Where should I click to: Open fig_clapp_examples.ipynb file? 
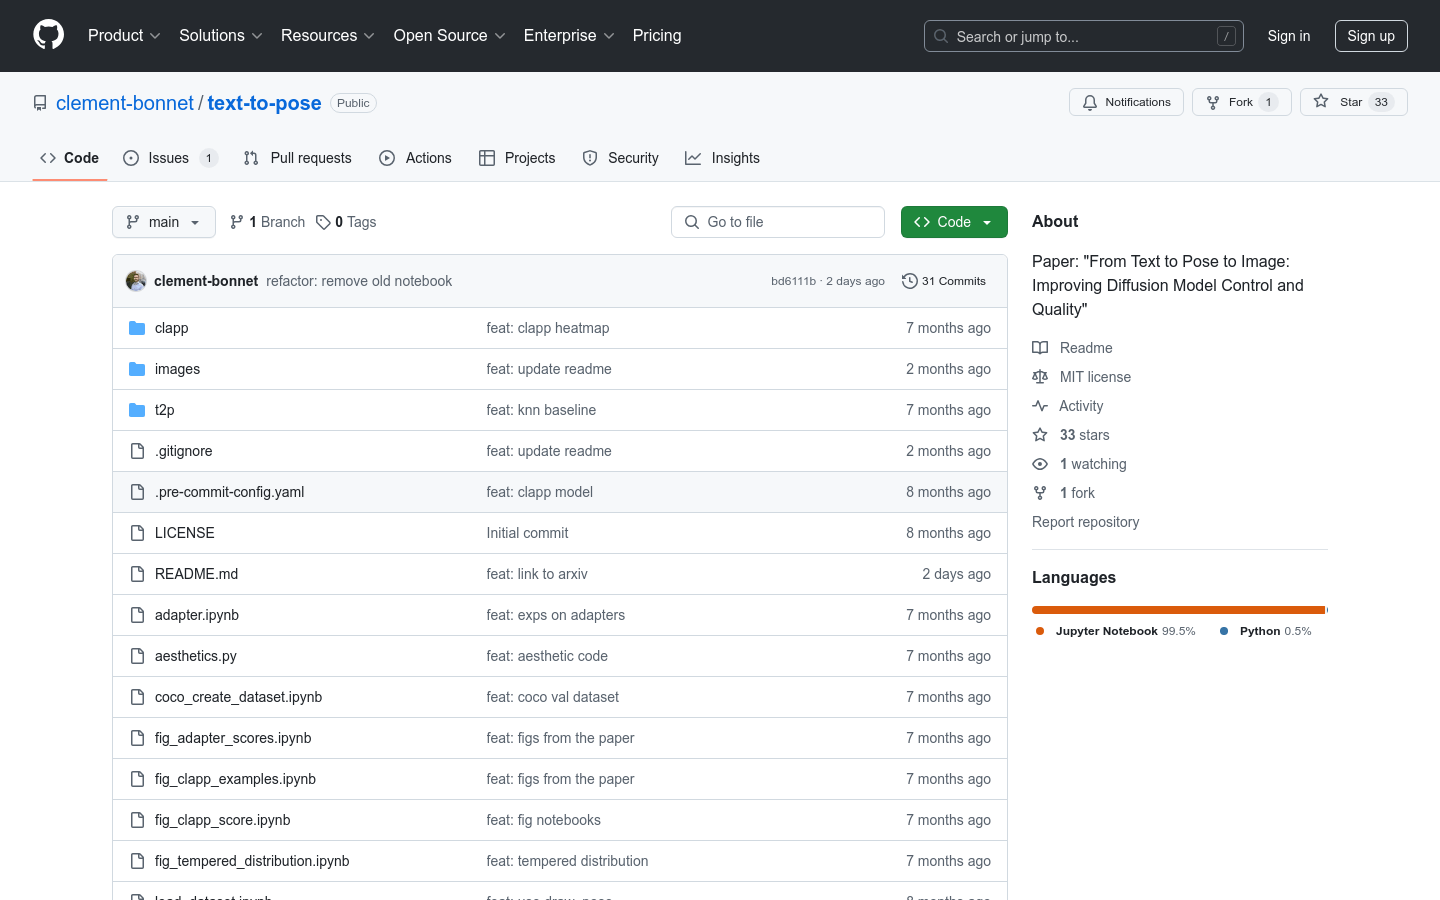[x=235, y=779]
